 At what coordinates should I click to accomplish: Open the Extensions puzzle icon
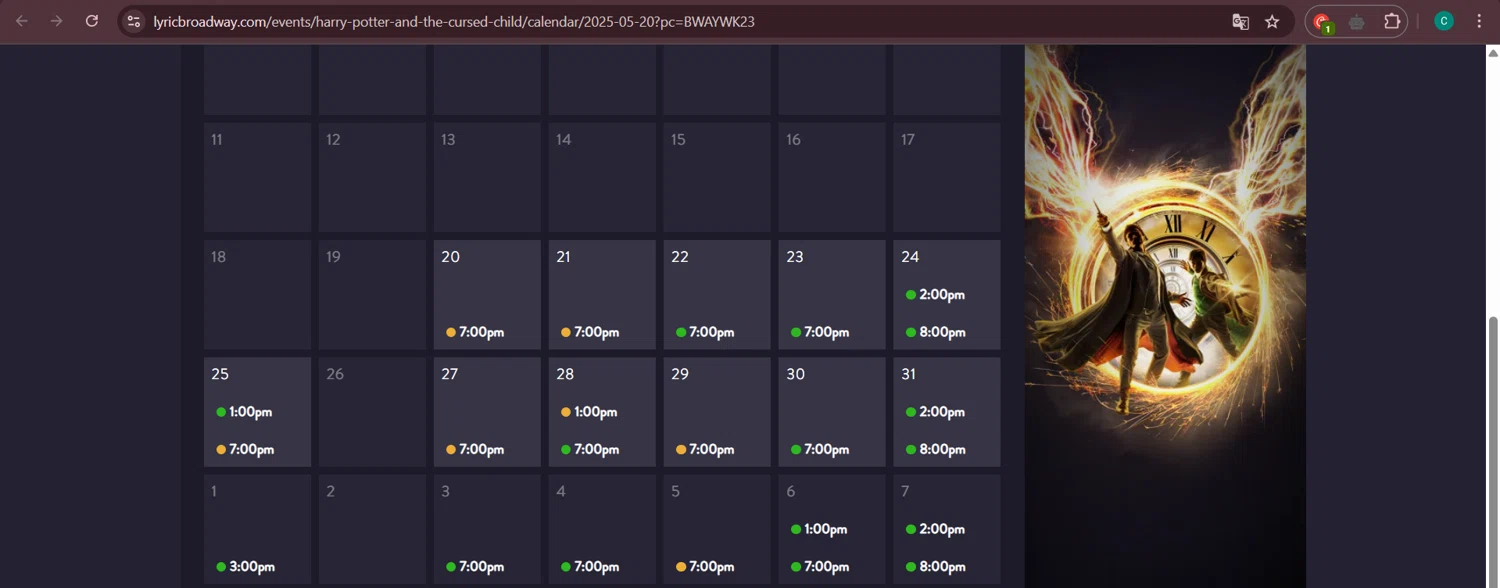coord(1392,21)
